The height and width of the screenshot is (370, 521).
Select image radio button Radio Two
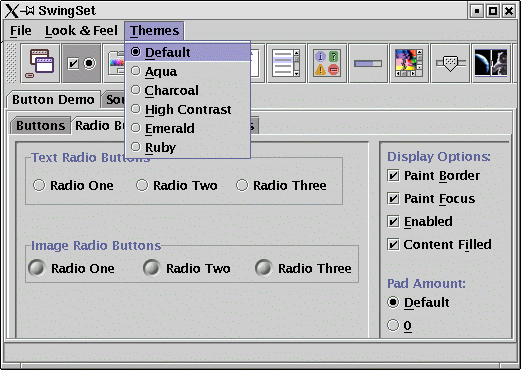(187, 268)
